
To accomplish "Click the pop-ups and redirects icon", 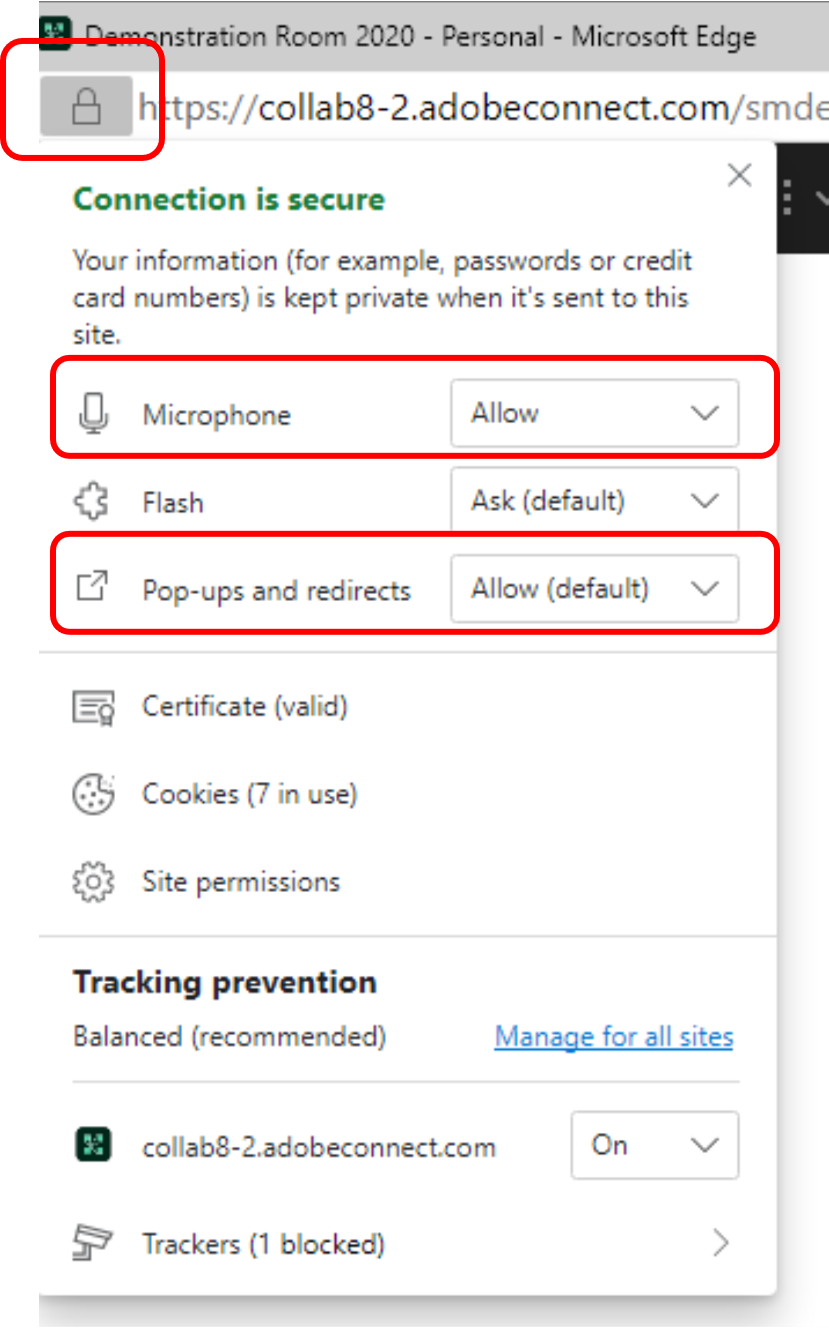I will pyautogui.click(x=94, y=588).
